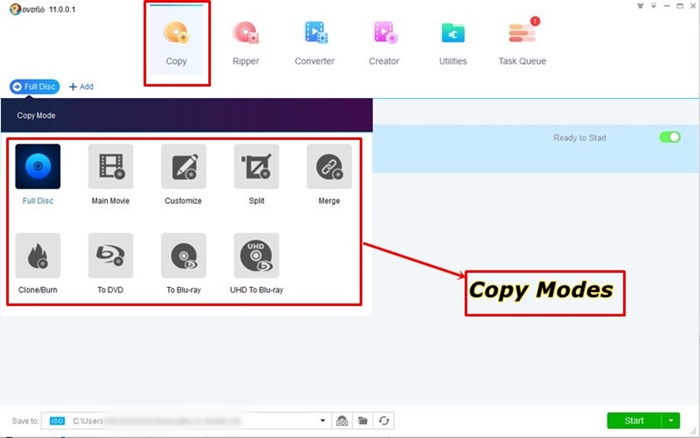This screenshot has width=700, height=438.
Task: Choose the Clone/Burn copy mode
Action: coord(38,256)
